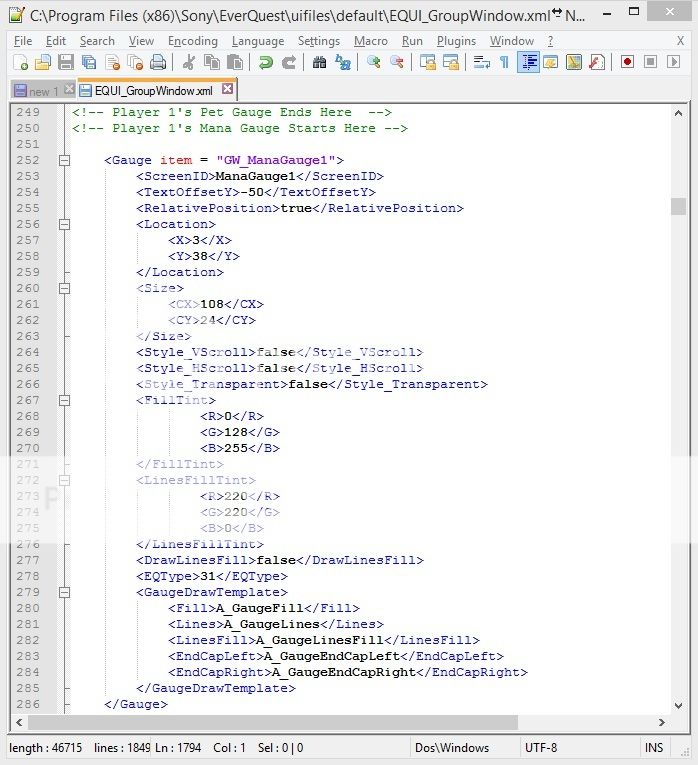Switch to the new 1 tab

[x=37, y=90]
